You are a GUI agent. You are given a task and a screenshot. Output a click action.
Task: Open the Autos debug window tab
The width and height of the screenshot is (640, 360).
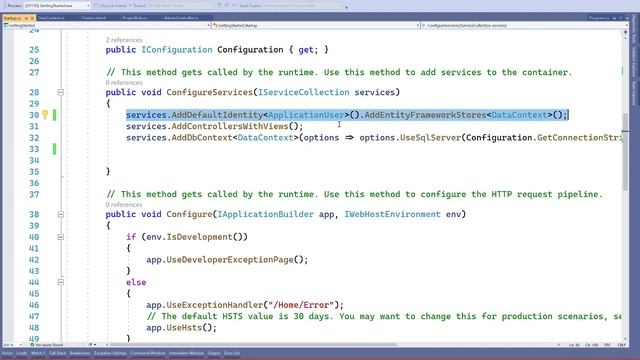click(7, 353)
